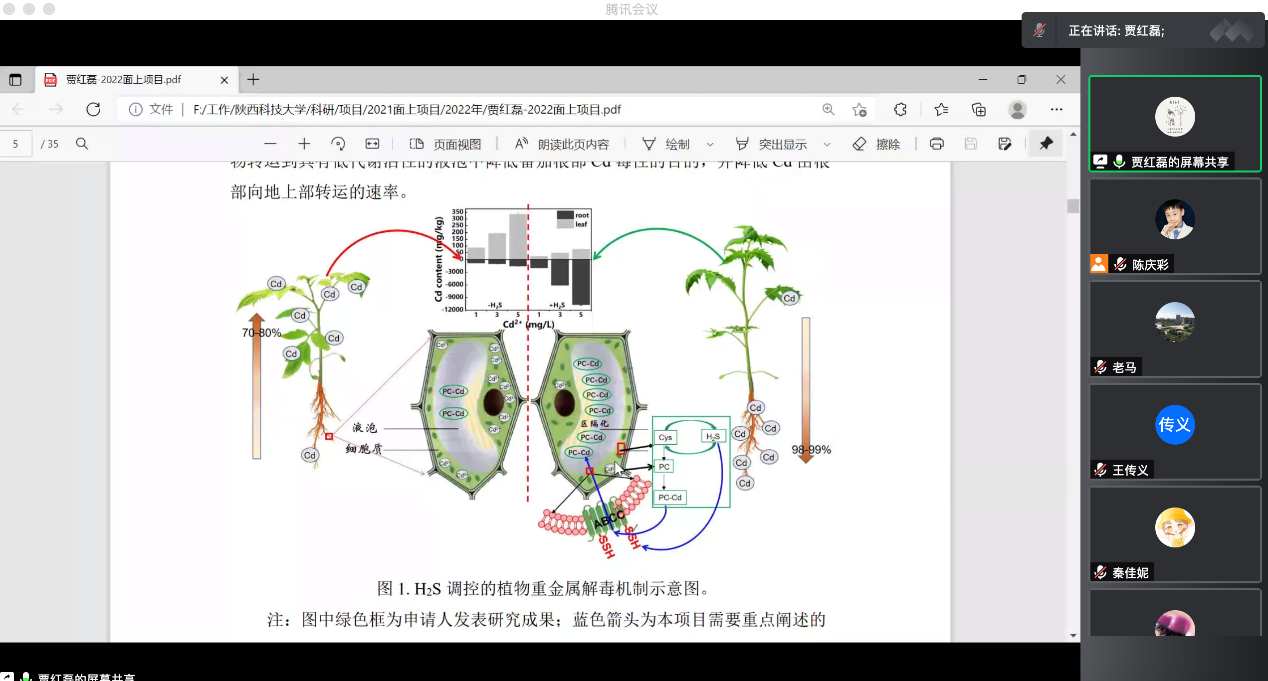Viewport: 1268px width, 681px height.
Task: Zoom out of the PDF page
Action: [x=270, y=144]
